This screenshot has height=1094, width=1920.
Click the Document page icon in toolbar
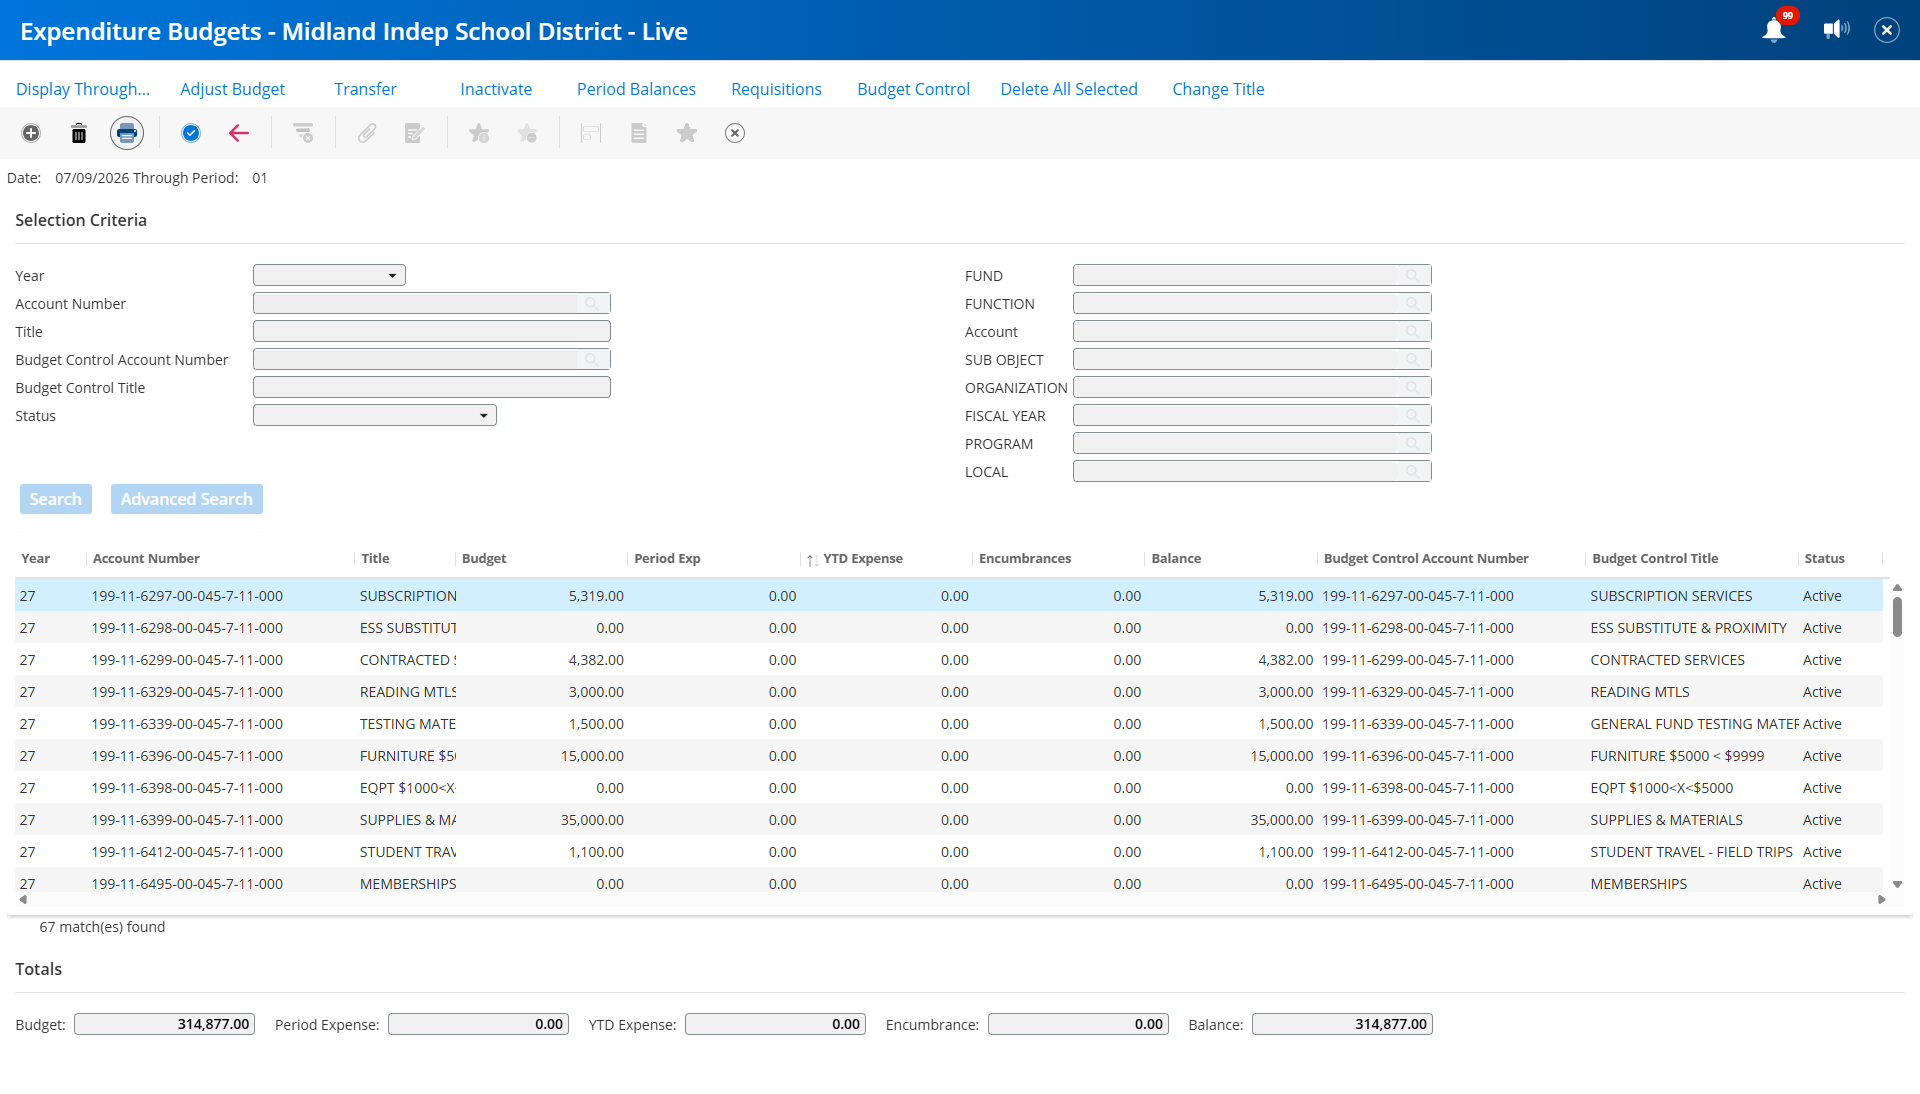(x=639, y=133)
